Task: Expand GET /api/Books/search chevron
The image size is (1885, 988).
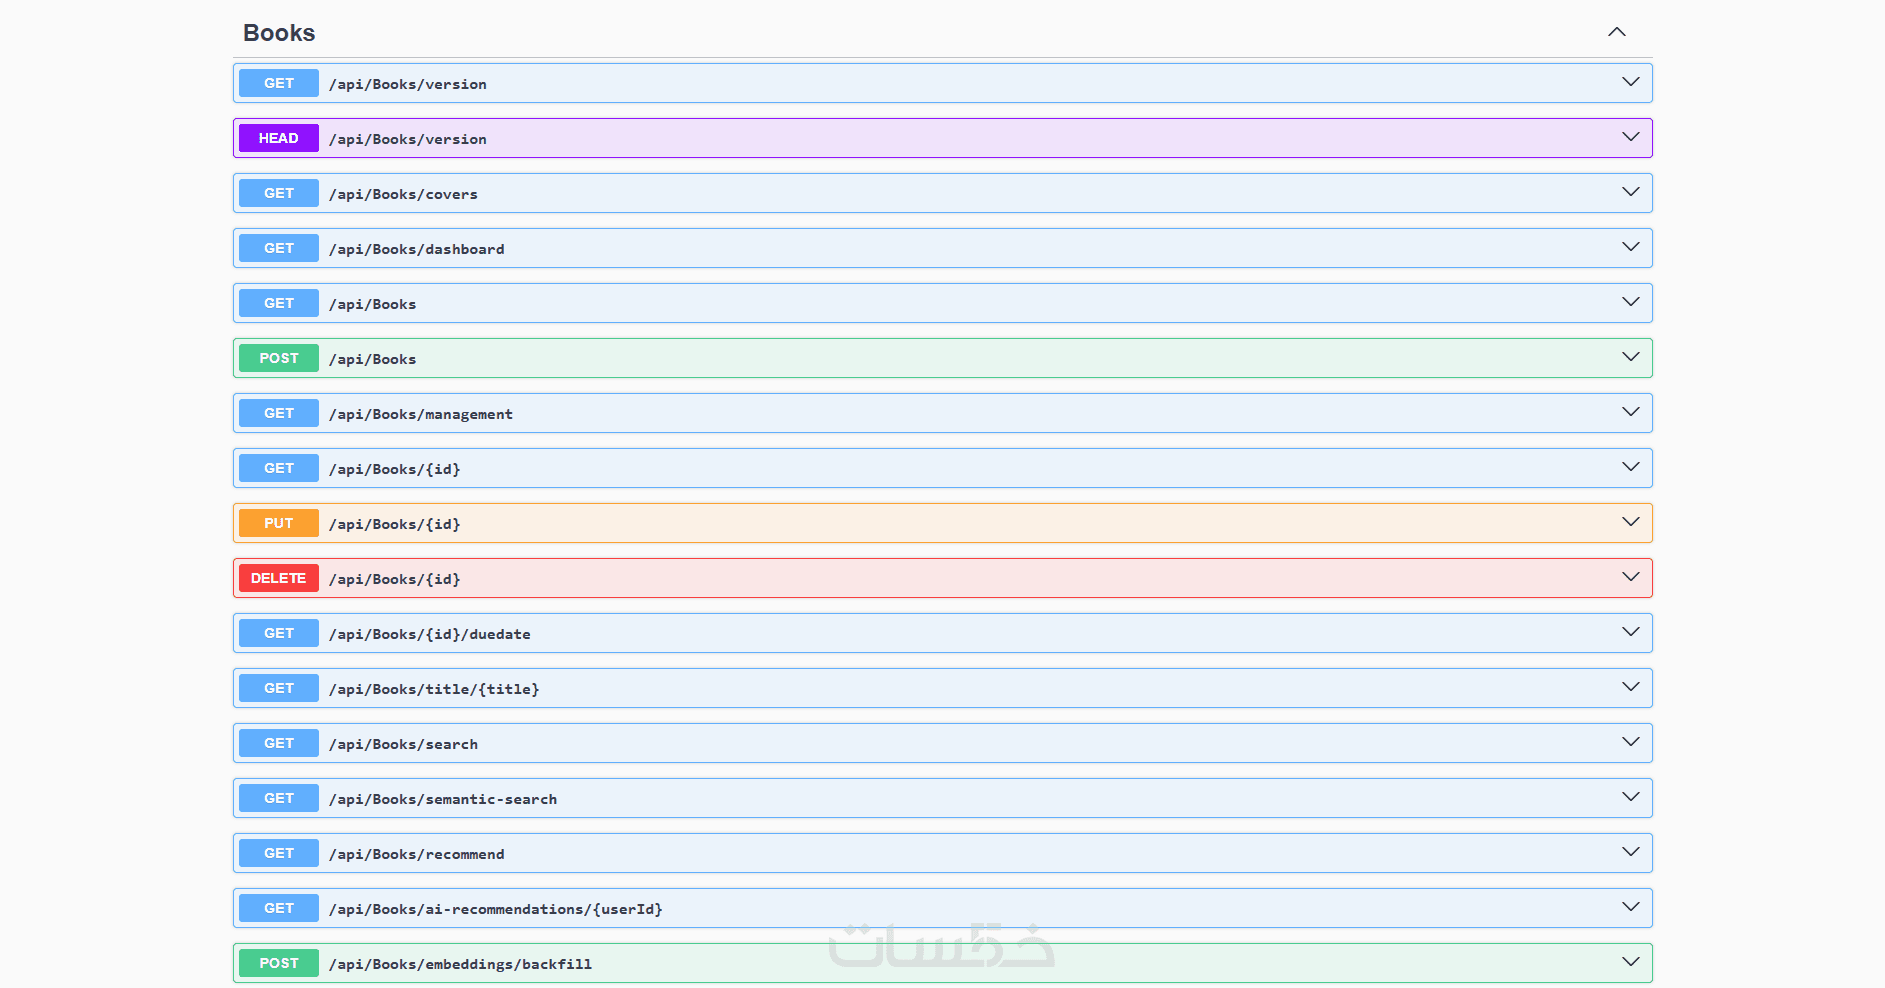Action: coord(1631,742)
